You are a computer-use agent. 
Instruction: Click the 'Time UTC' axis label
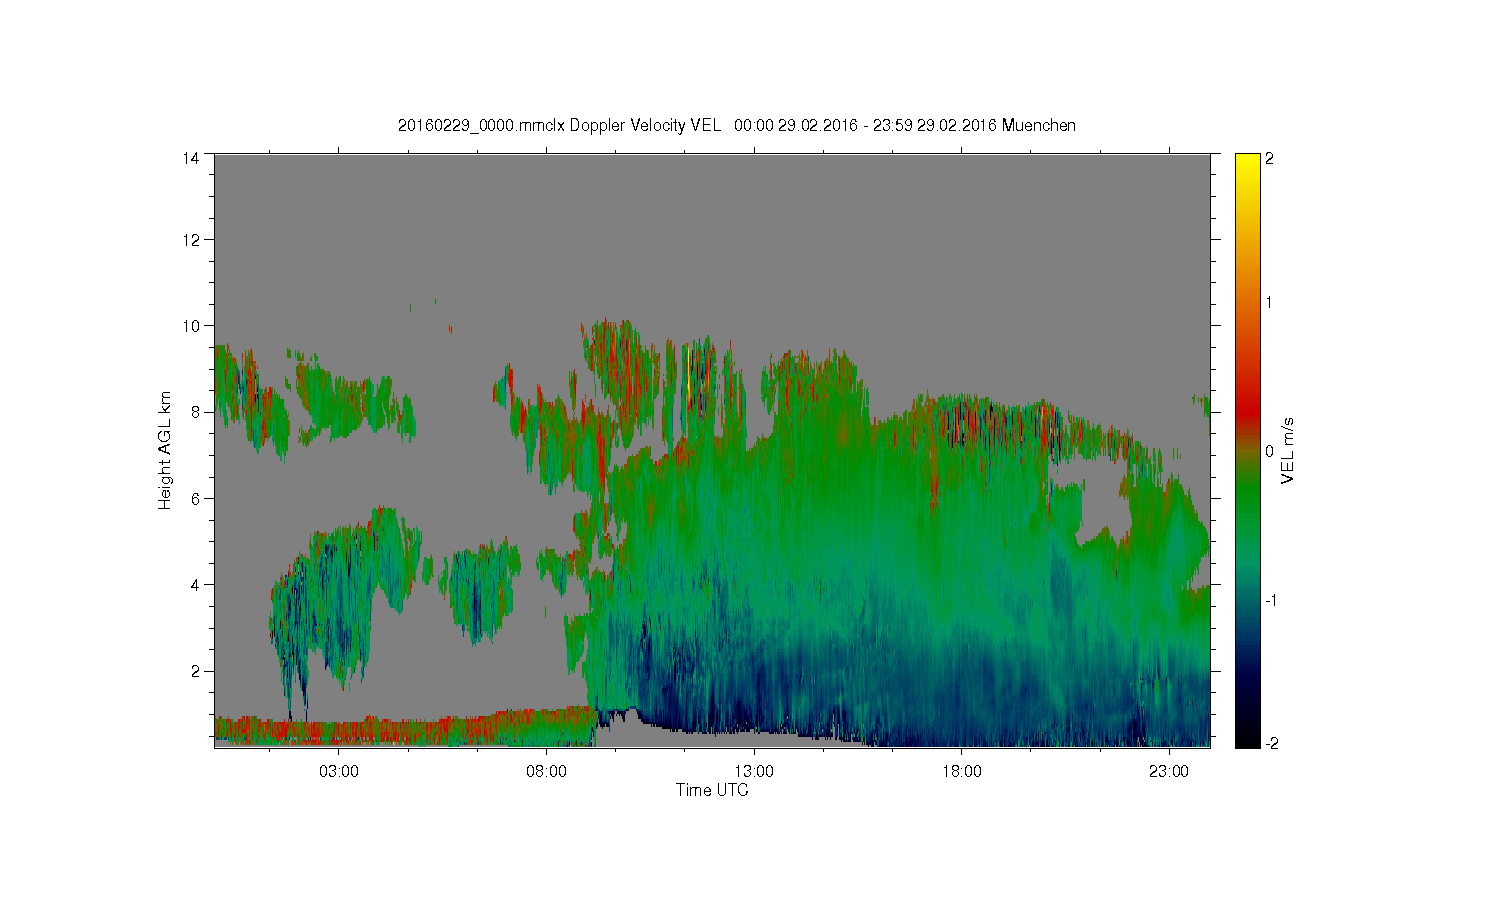point(712,790)
